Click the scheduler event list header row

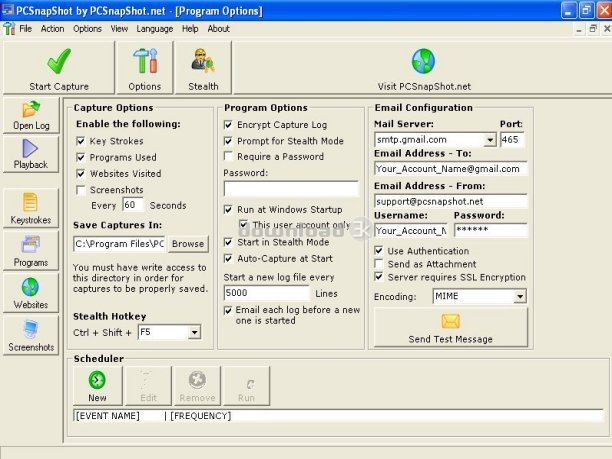coord(338,416)
